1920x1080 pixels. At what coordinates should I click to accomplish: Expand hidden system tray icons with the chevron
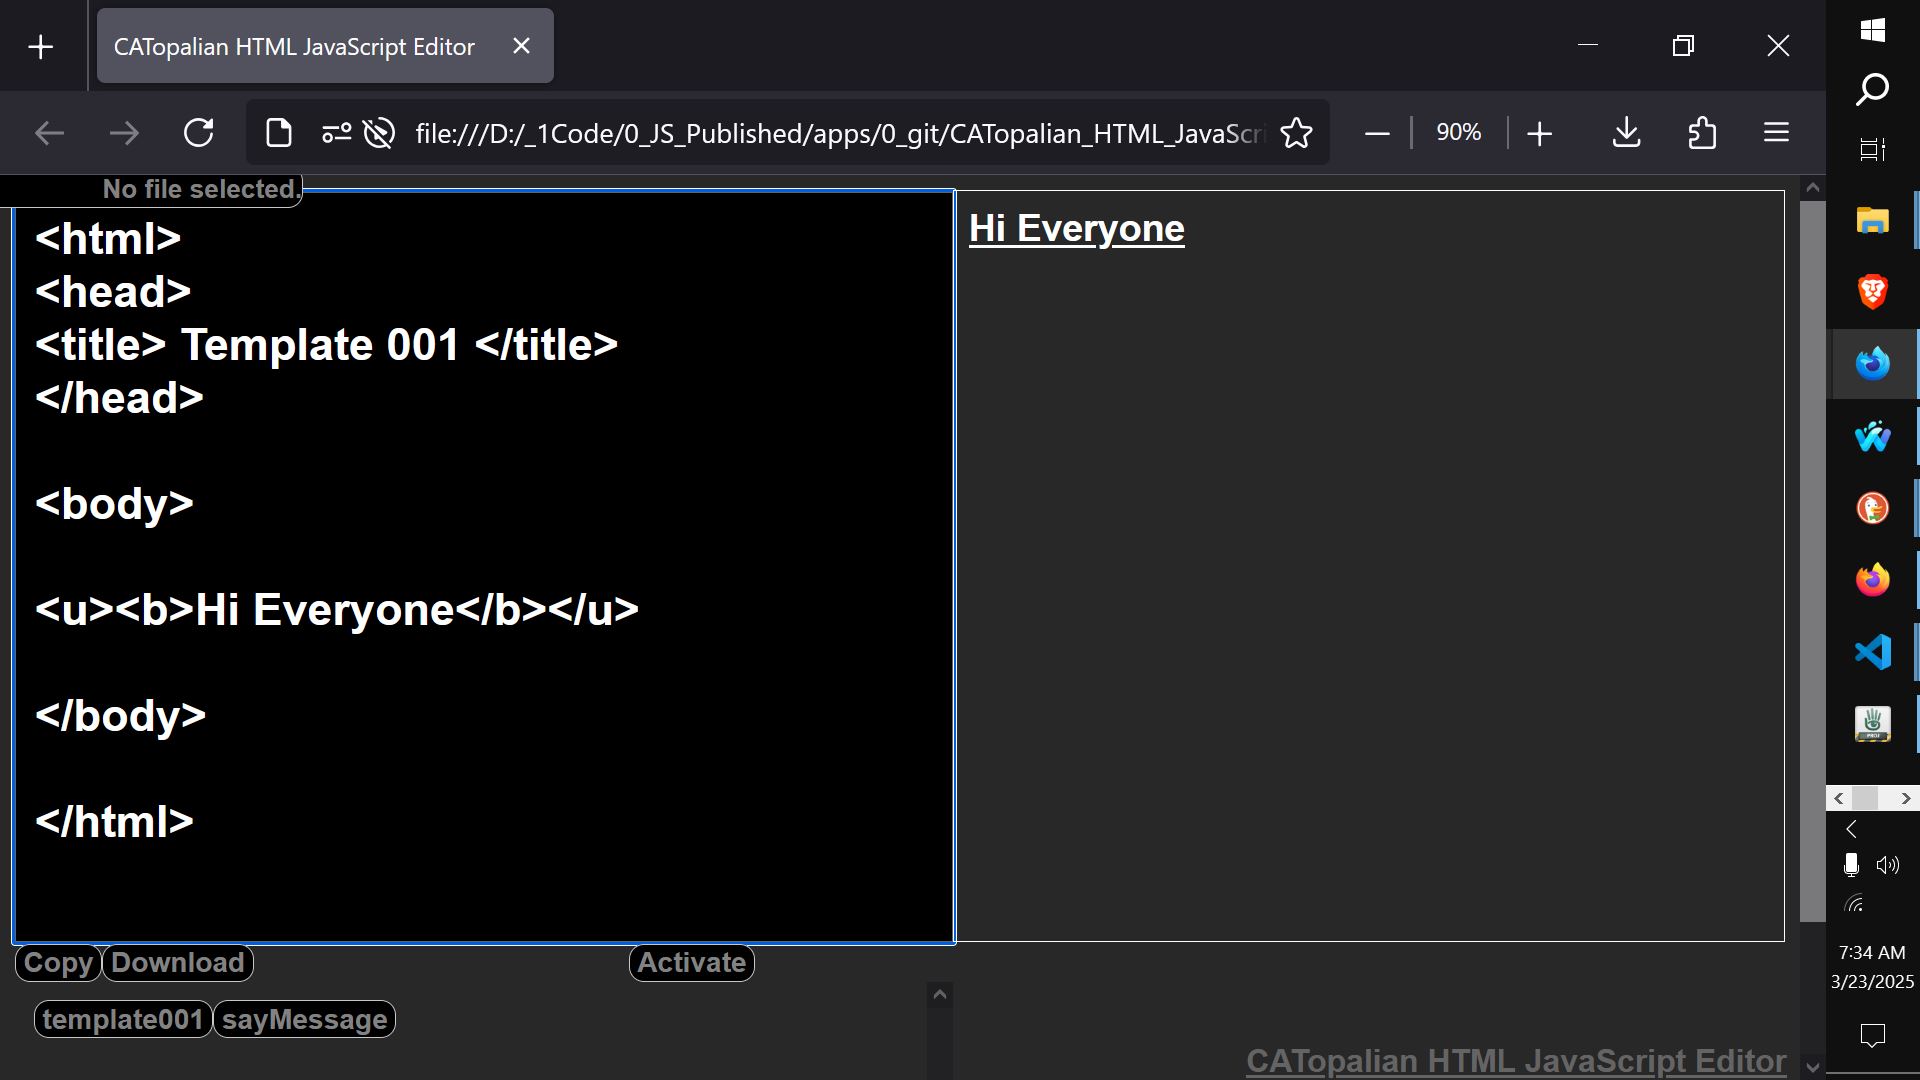[x=1851, y=829]
